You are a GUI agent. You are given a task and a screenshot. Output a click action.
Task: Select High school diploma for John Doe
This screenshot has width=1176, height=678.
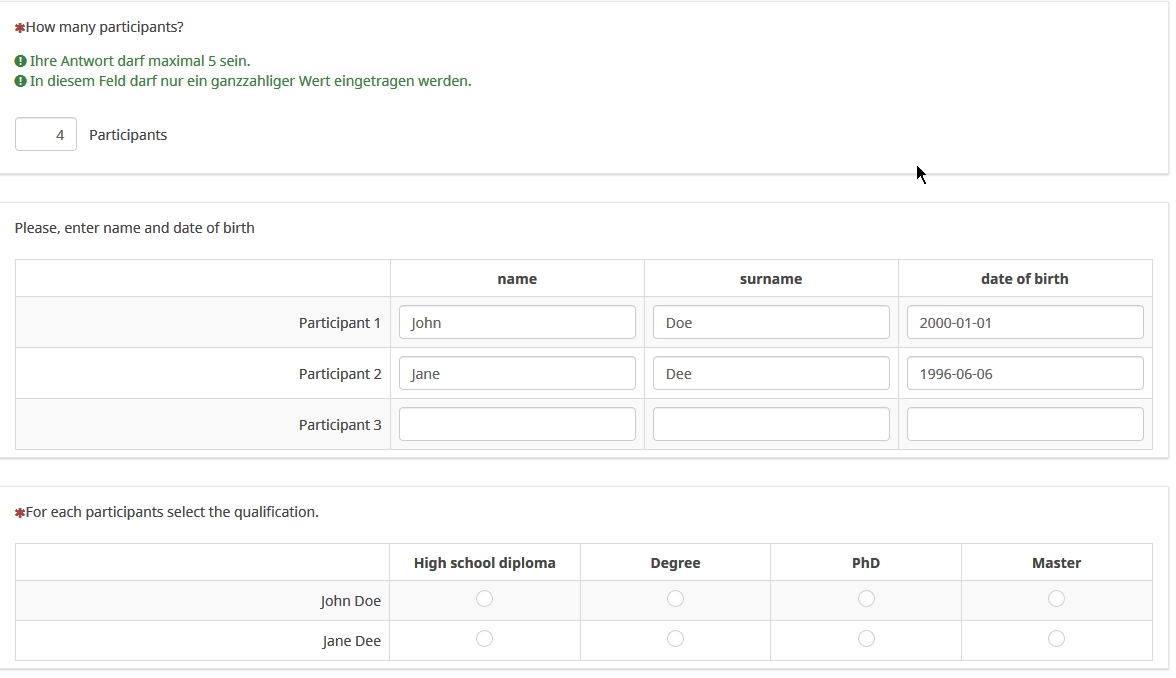(485, 599)
